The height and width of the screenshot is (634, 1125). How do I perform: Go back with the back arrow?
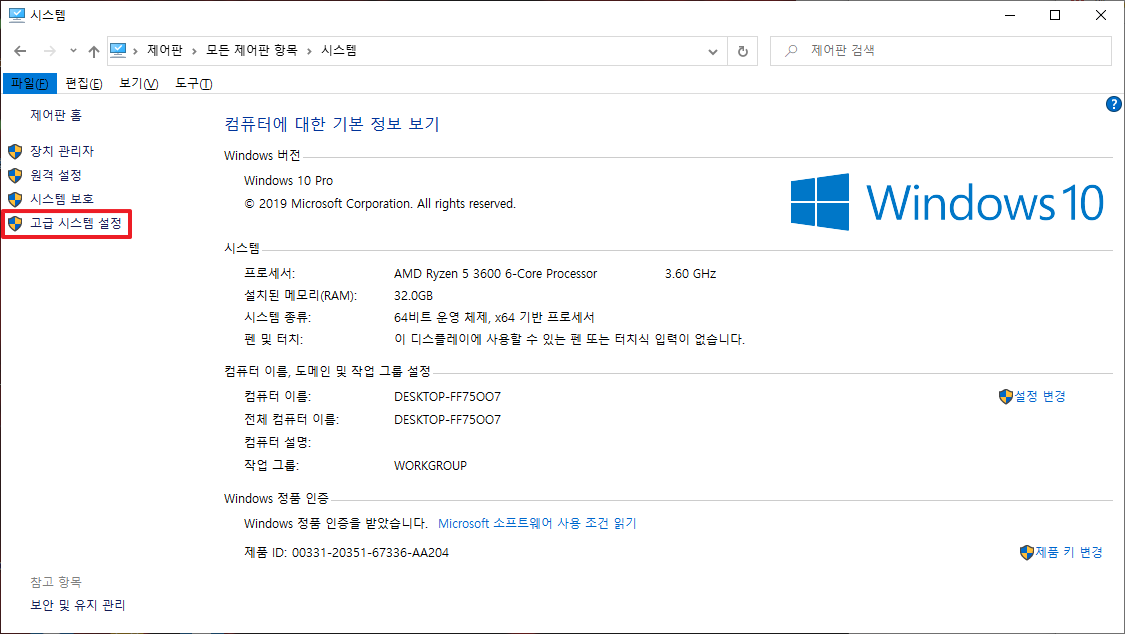click(20, 51)
